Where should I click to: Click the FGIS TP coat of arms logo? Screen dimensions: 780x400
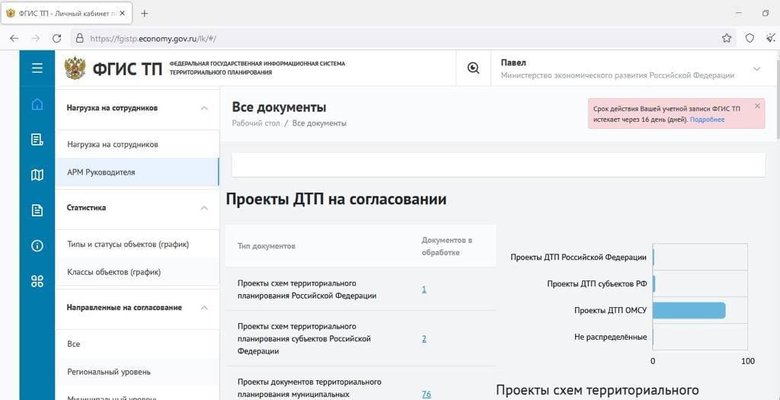[75, 68]
